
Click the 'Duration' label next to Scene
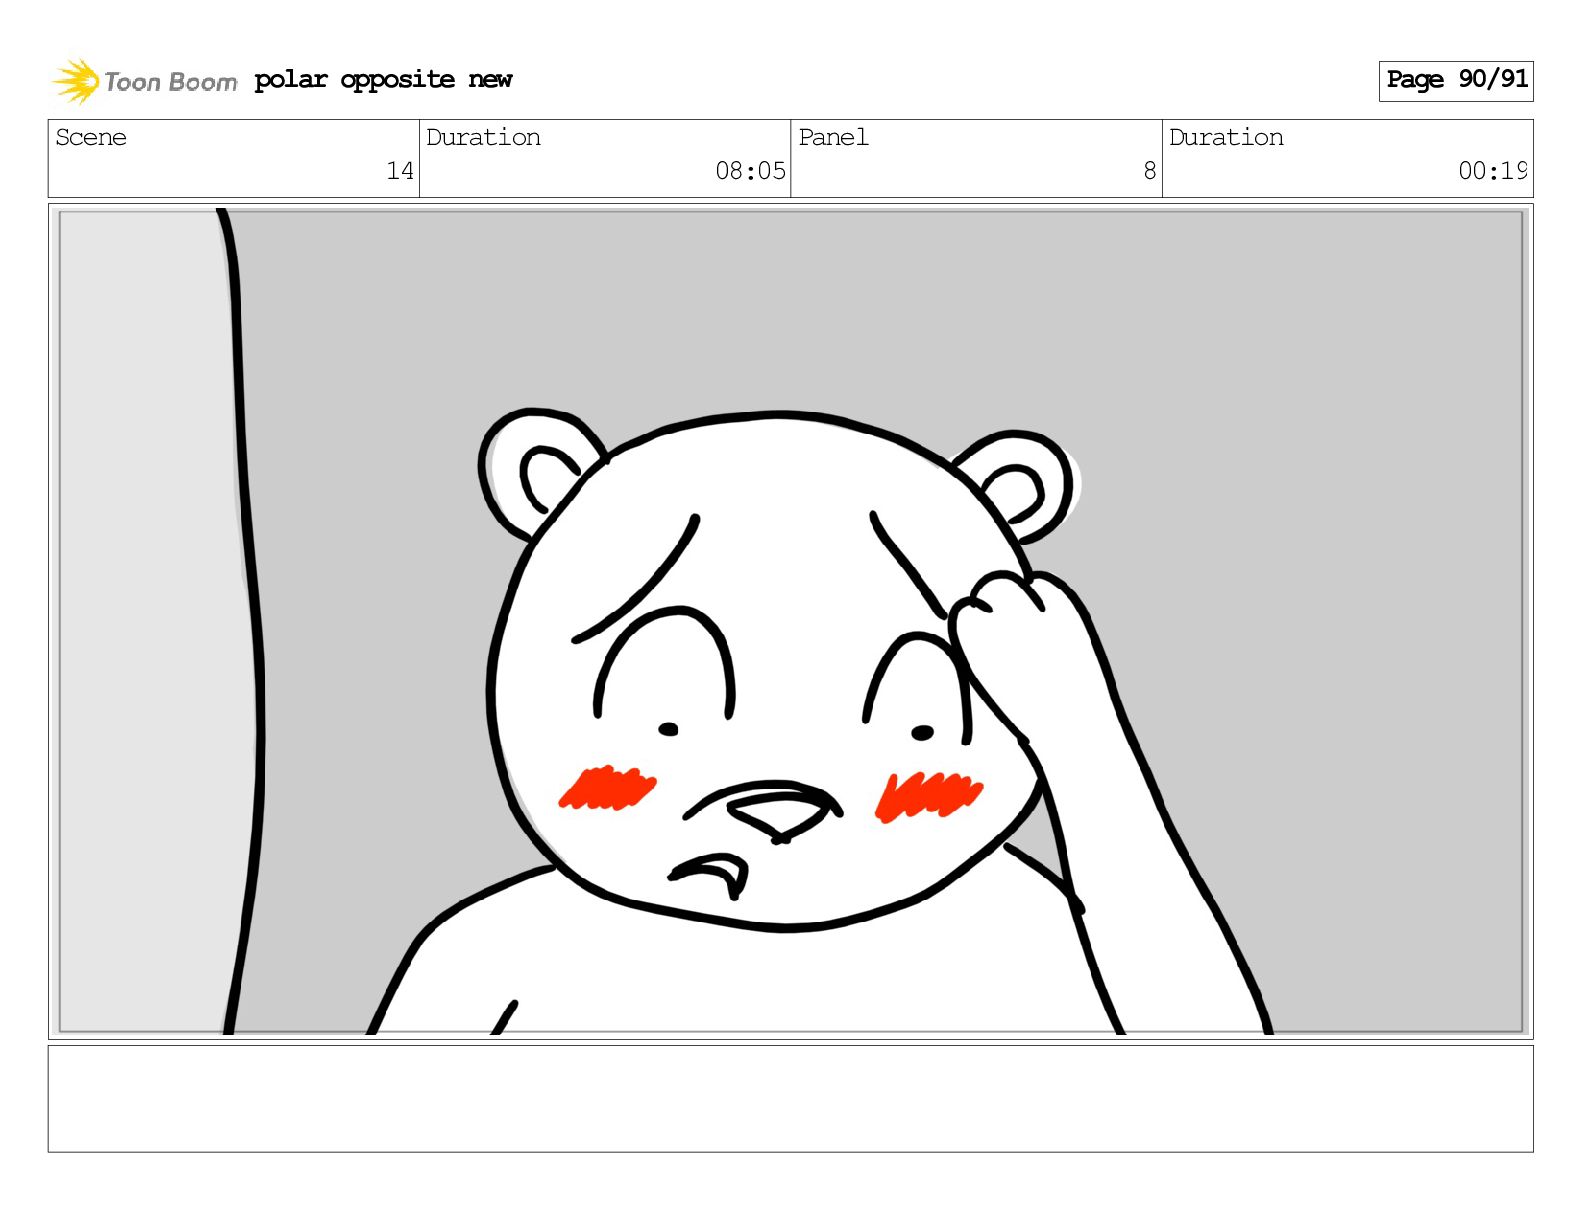(x=483, y=137)
